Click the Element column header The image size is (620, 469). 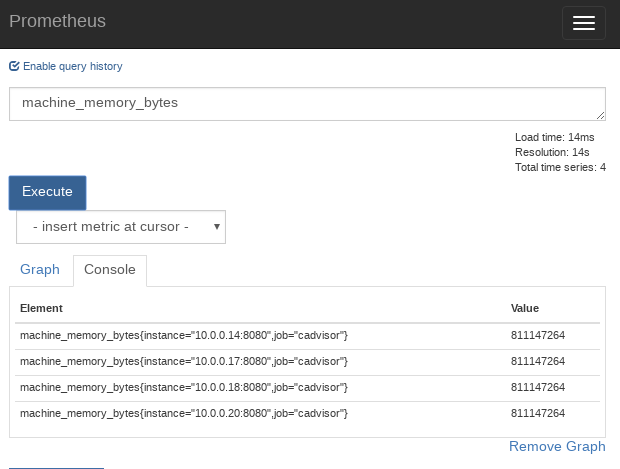(x=41, y=308)
